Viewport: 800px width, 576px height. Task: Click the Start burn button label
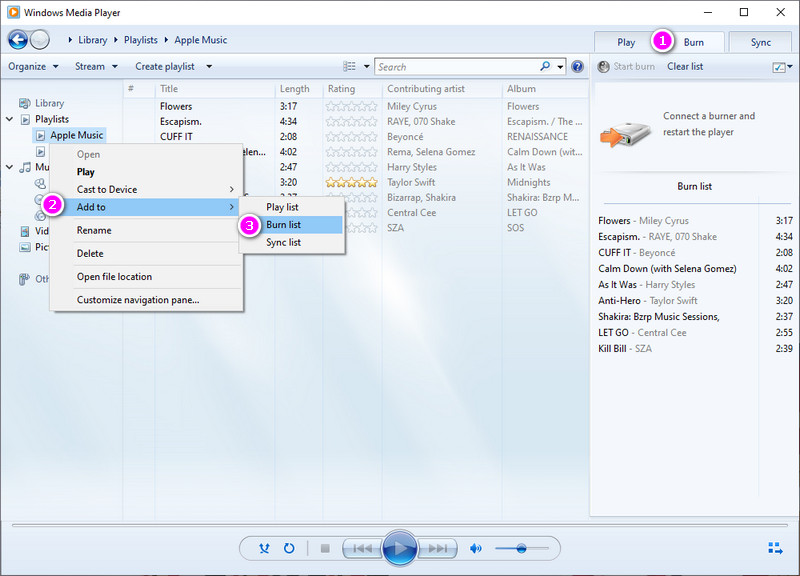coord(634,66)
